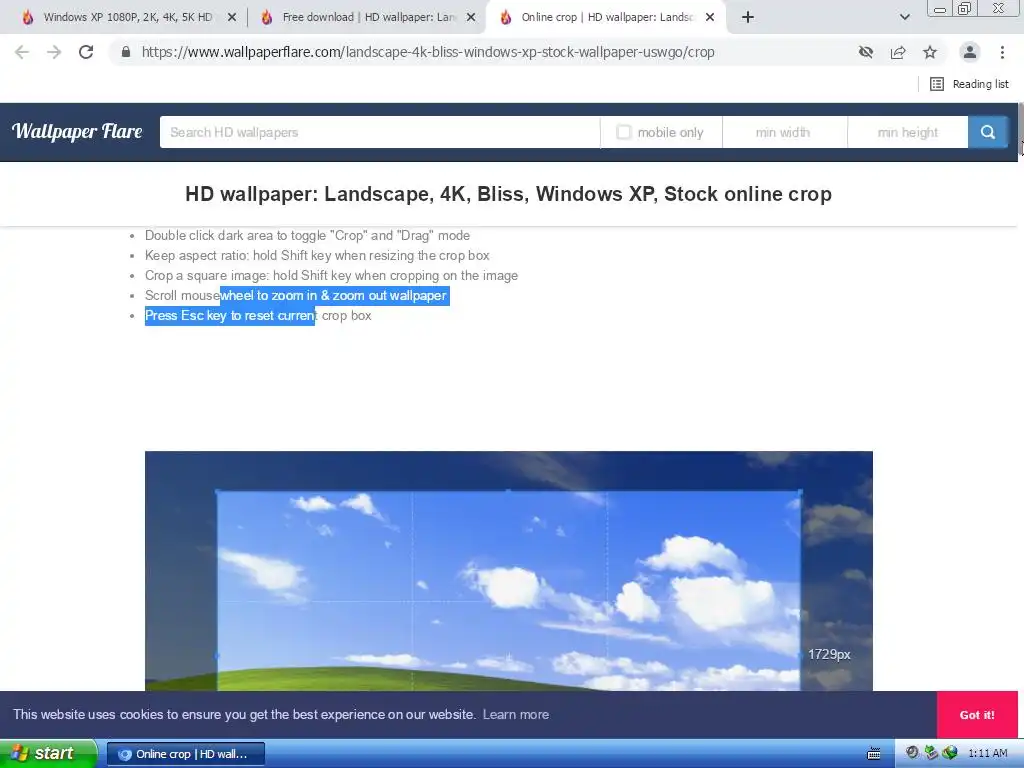Click the on-screen keyboard tray icon
The image size is (1024, 768).
click(873, 754)
